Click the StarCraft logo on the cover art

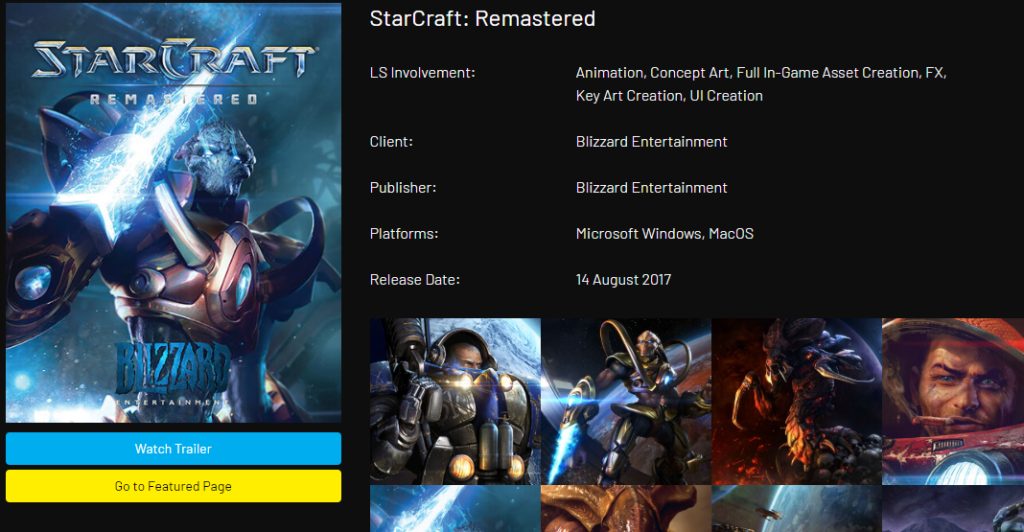point(174,71)
